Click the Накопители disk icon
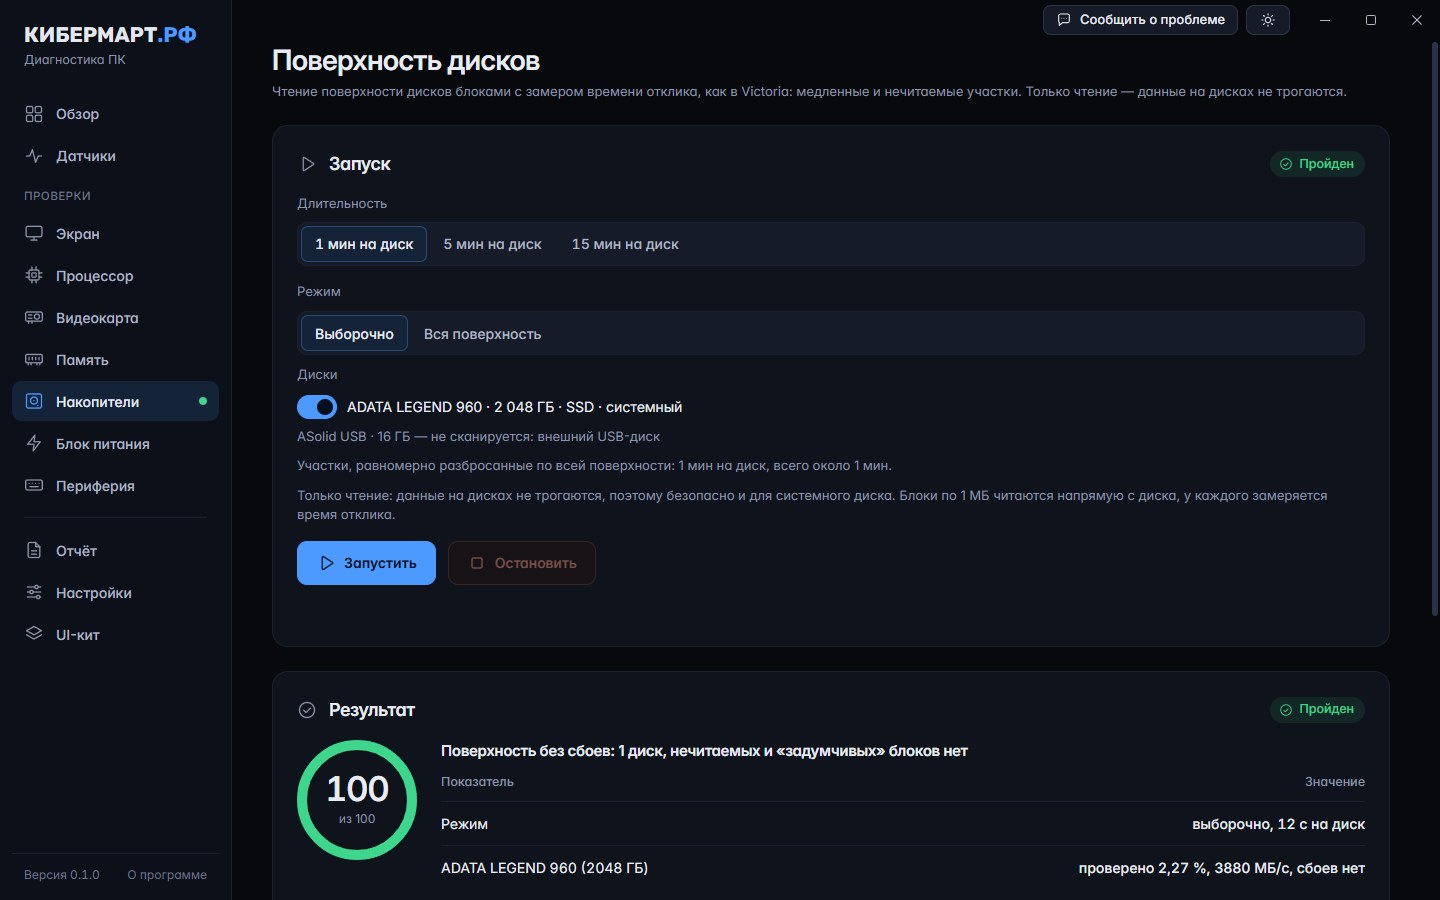Image resolution: width=1440 pixels, height=900 pixels. click(34, 402)
